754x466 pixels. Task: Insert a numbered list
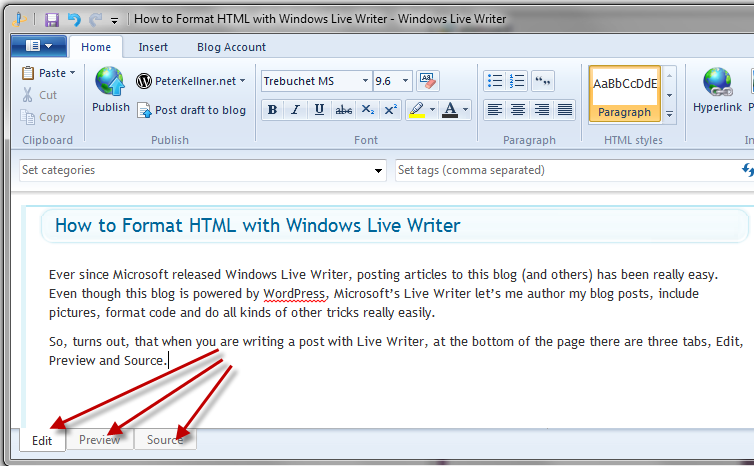[x=517, y=81]
